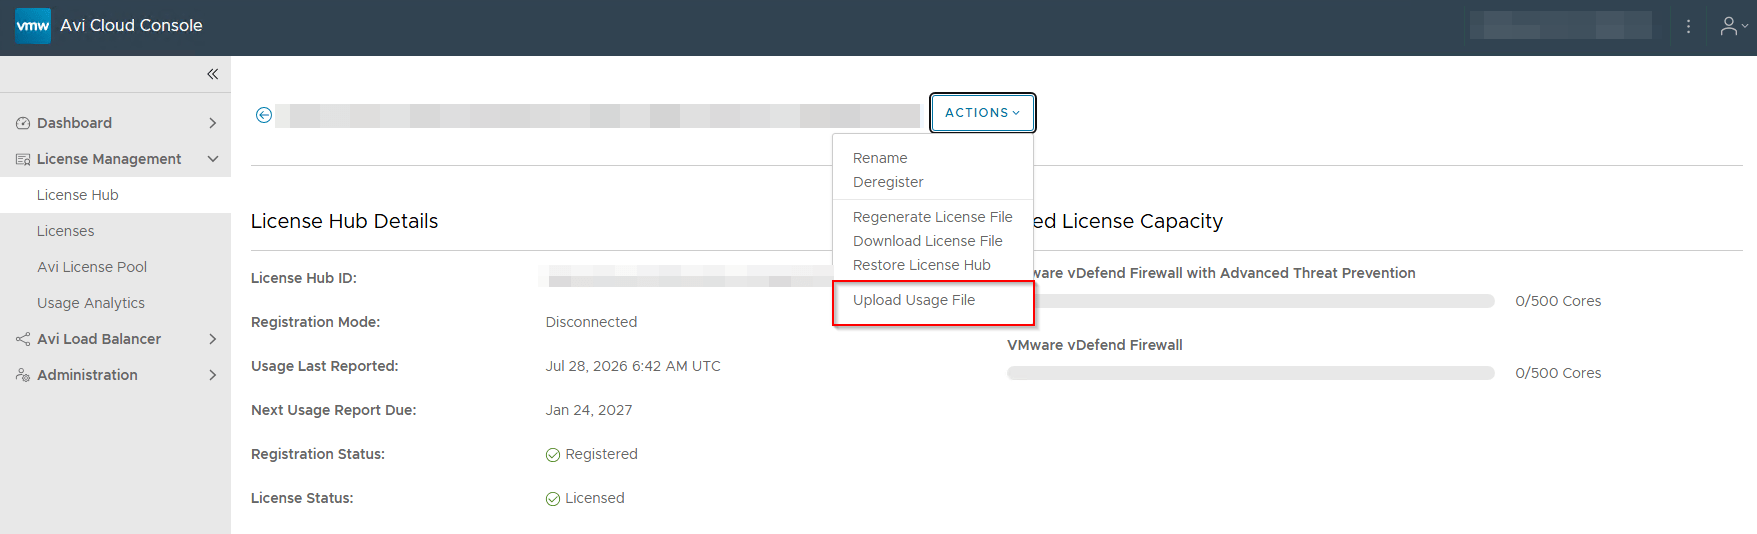Image resolution: width=1757 pixels, height=534 pixels.
Task: Click the Registered green check icon
Action: coord(553,455)
